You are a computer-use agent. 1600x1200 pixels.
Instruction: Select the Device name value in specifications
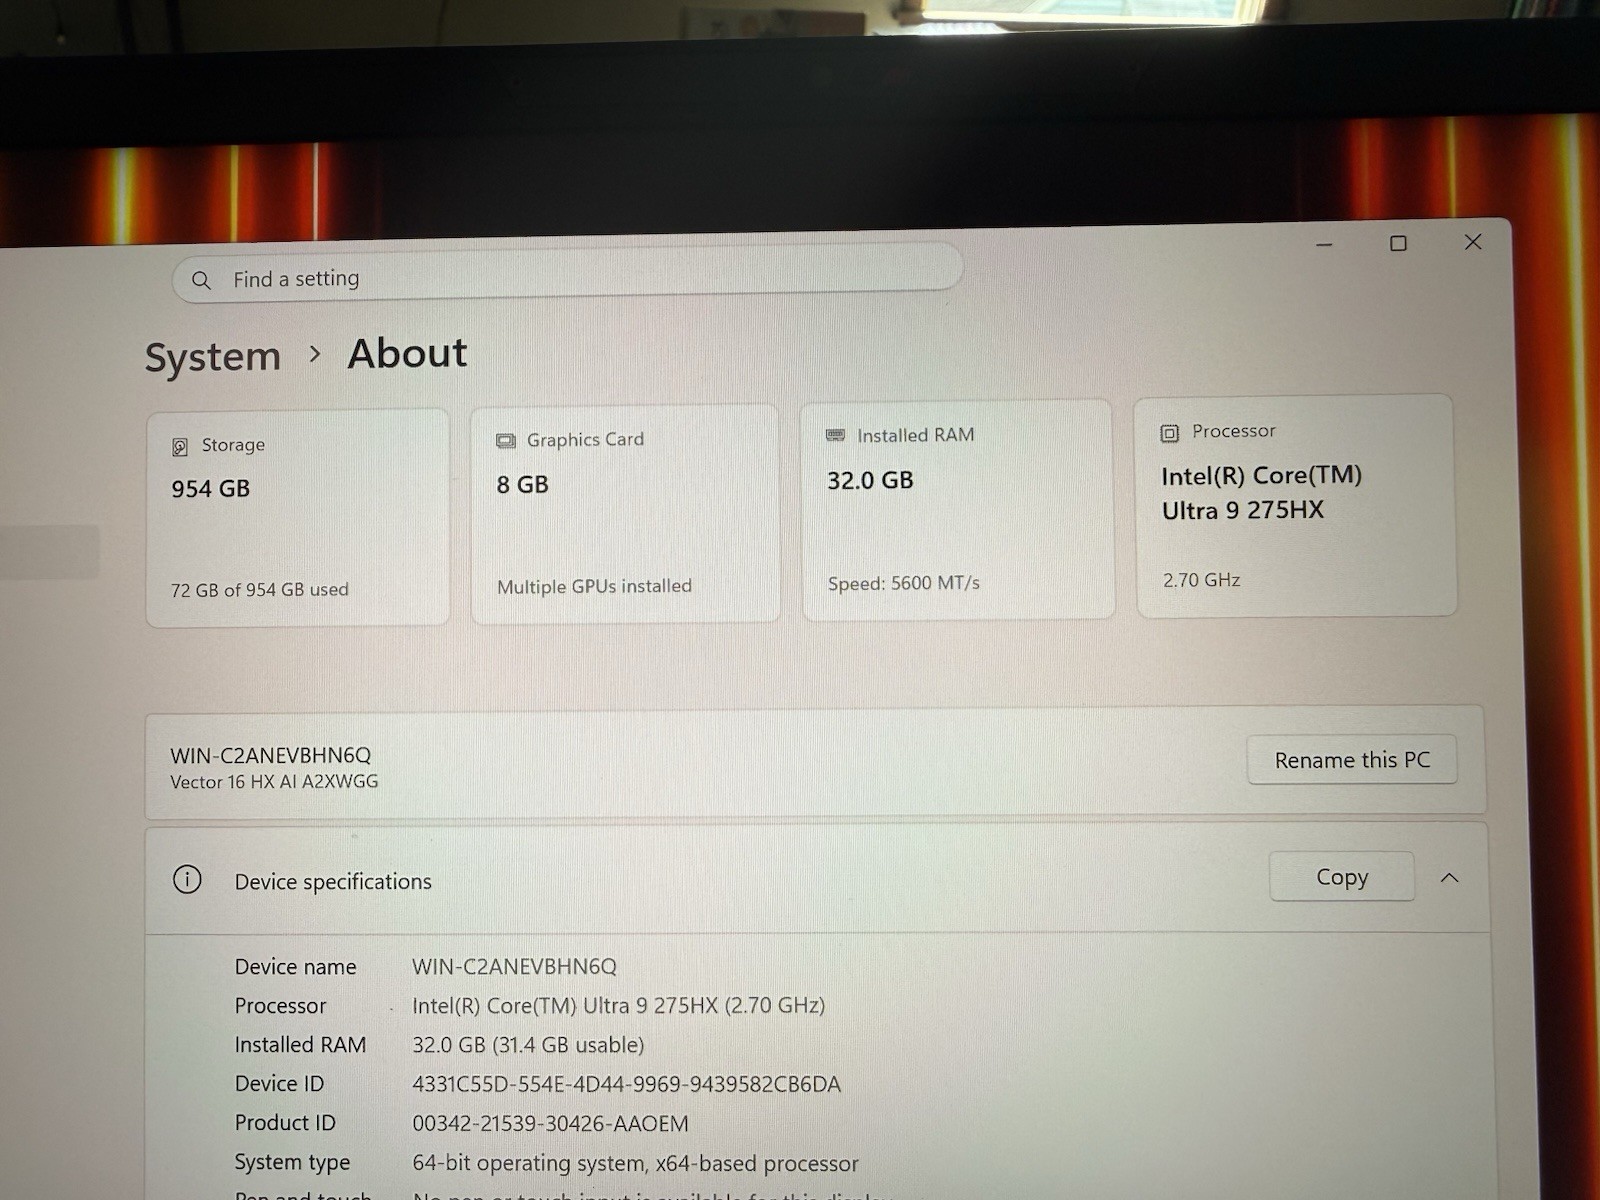pyautogui.click(x=514, y=967)
